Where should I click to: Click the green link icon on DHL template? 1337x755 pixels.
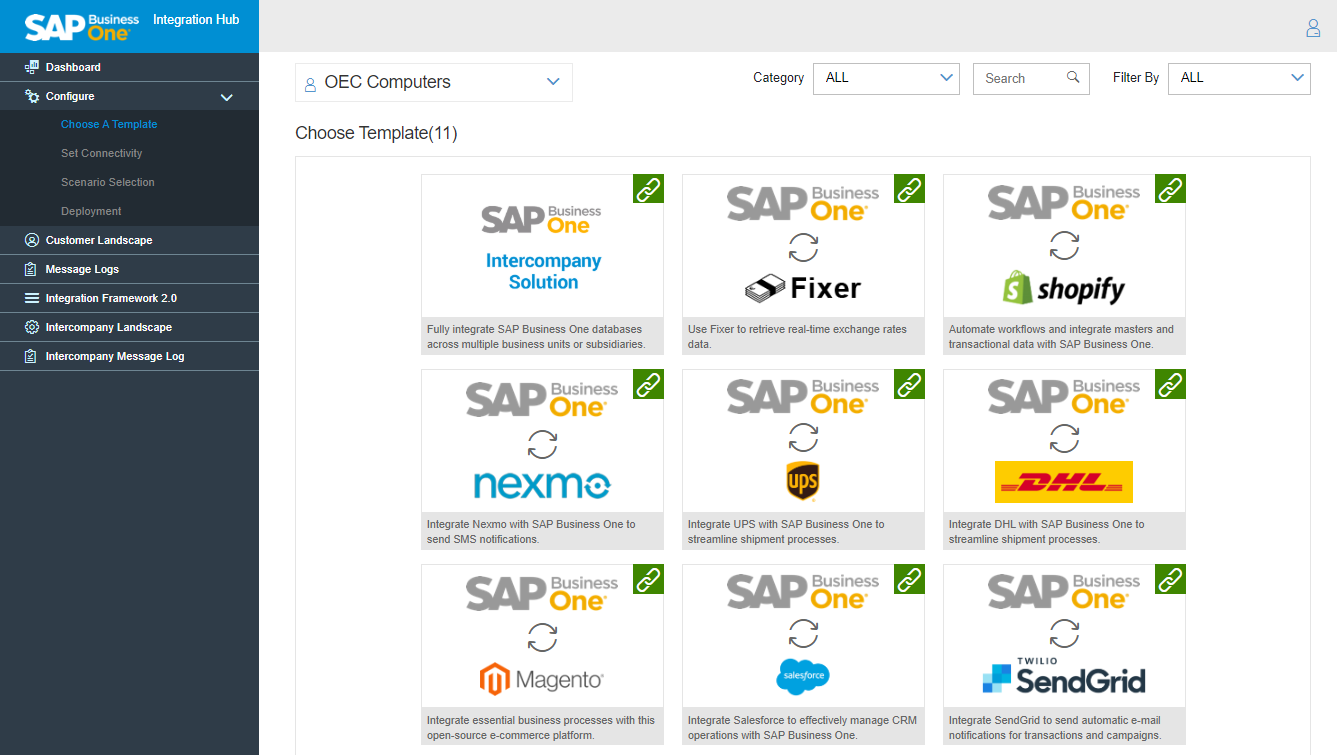pyautogui.click(x=1170, y=384)
